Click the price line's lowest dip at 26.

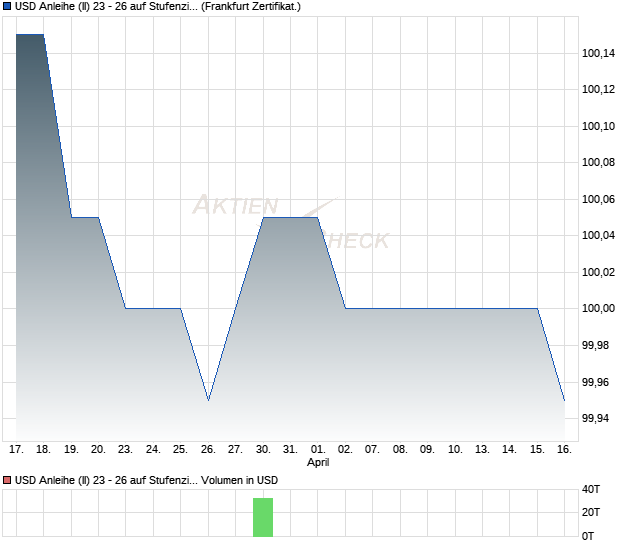(208, 400)
